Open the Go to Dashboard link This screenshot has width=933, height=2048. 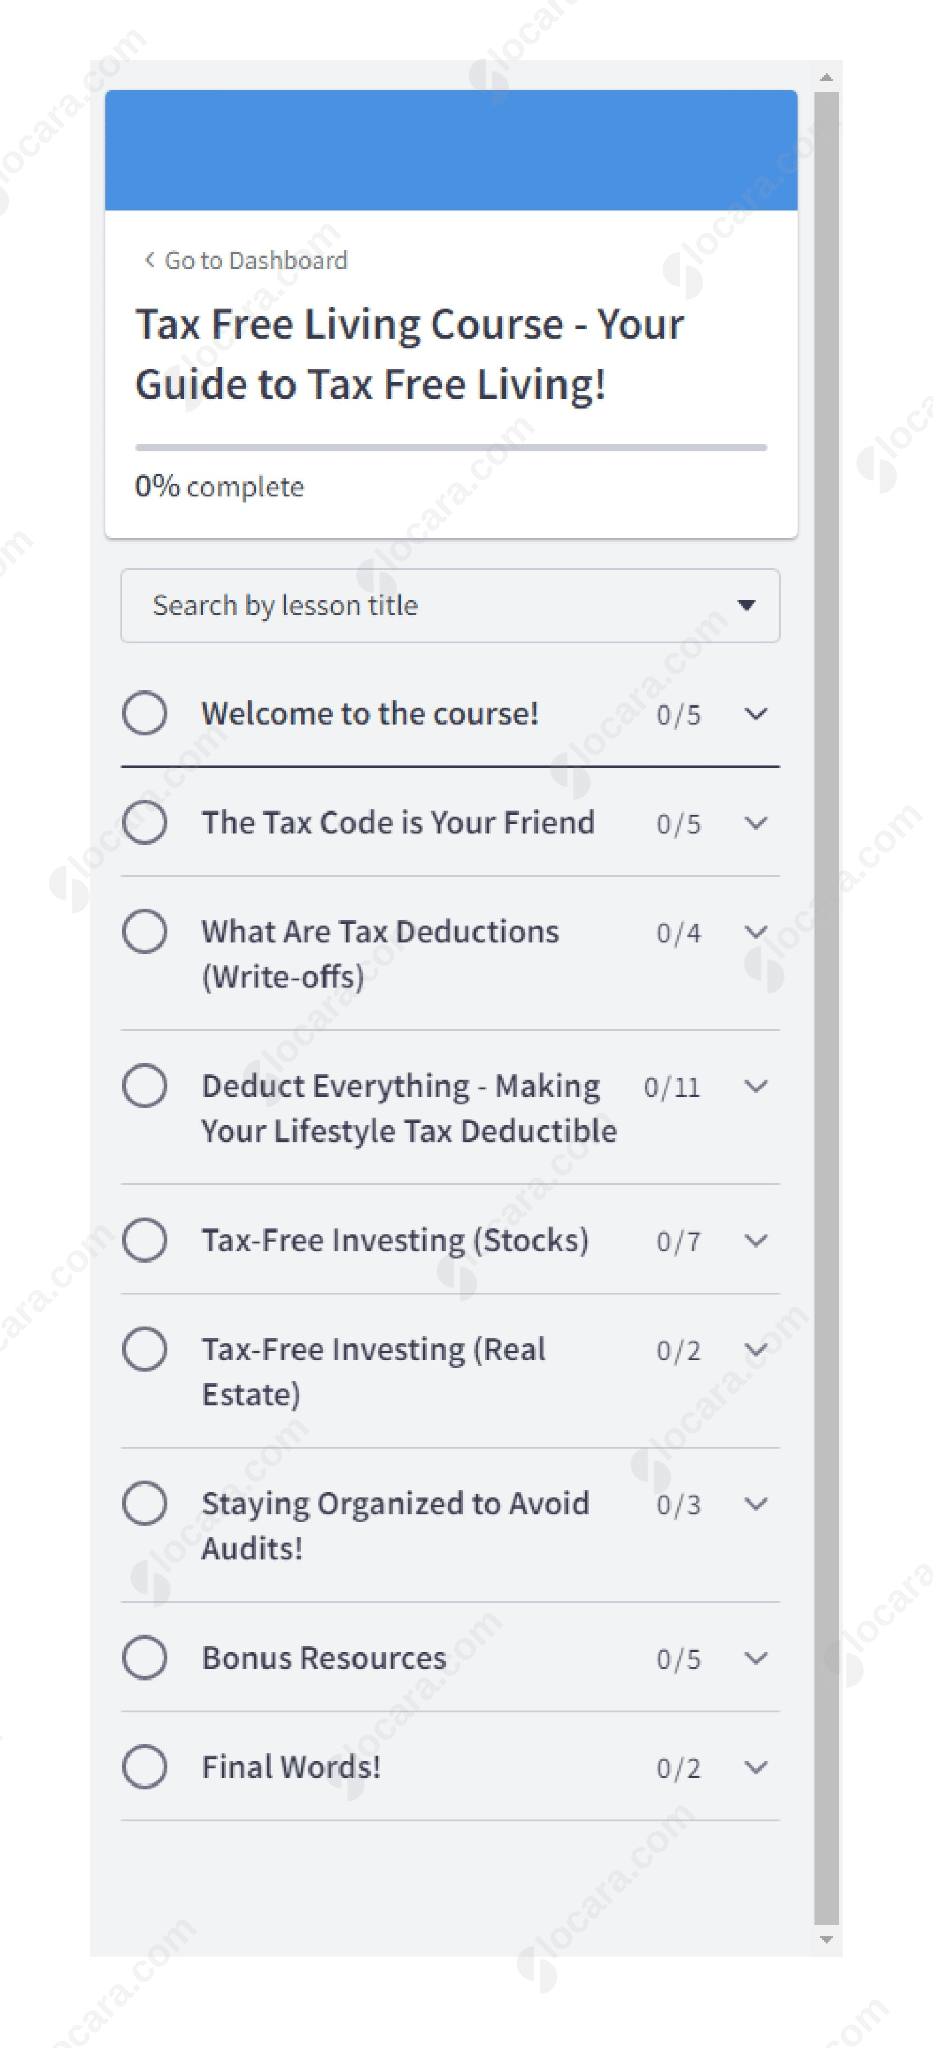255,259
